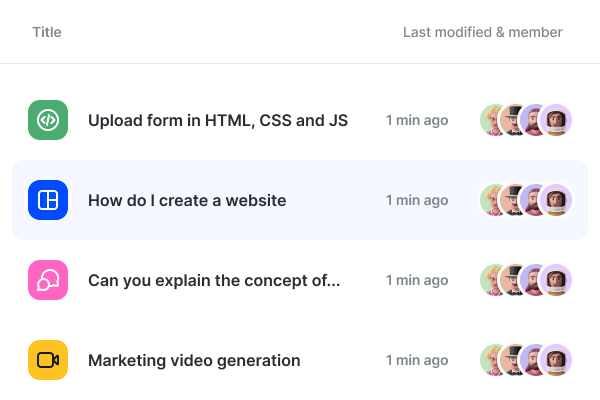Click "1 min ago" in the Upload form row
Image resolution: width=600 pixels, height=400 pixels.
417,120
